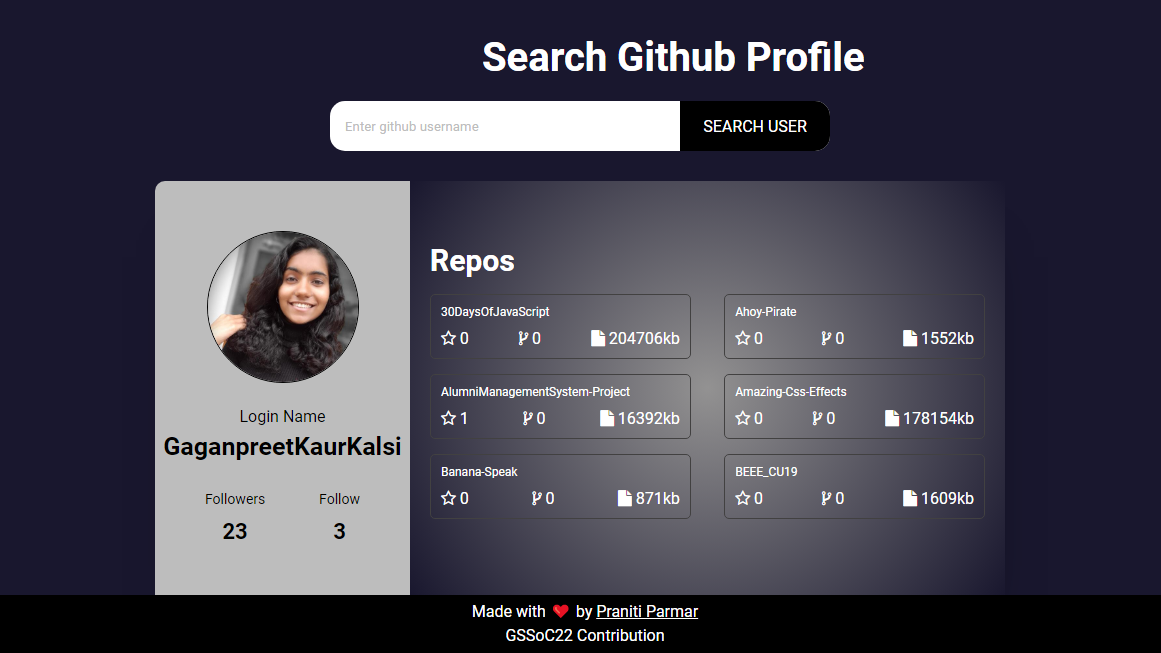
Task: Click the file size icon on Banana-Speak repo
Action: pyautogui.click(x=627, y=497)
